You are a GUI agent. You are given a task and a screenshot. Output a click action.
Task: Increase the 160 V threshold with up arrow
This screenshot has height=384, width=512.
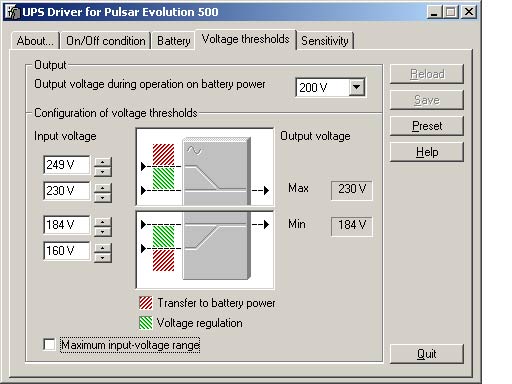tap(103, 248)
